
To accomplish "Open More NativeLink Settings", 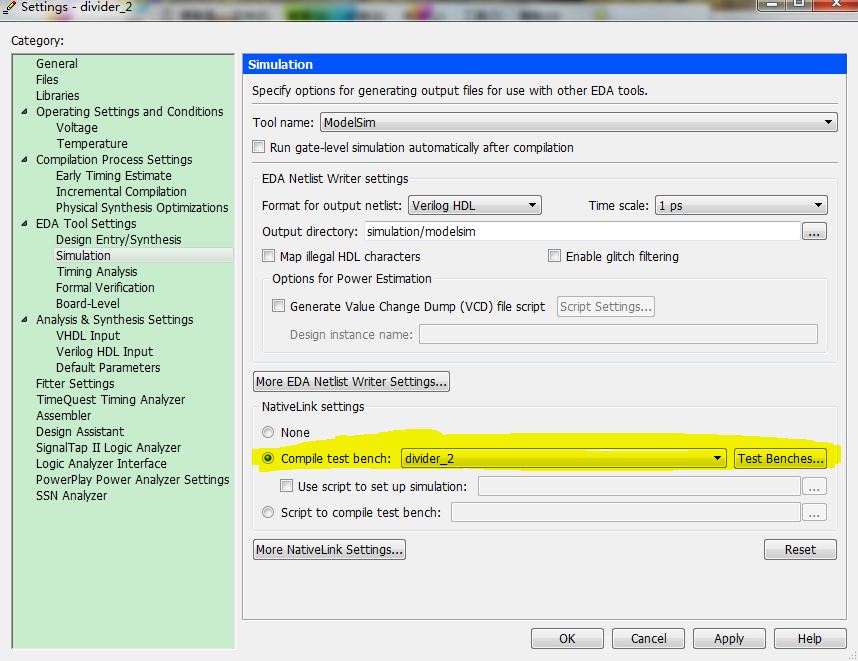I will click(x=329, y=549).
